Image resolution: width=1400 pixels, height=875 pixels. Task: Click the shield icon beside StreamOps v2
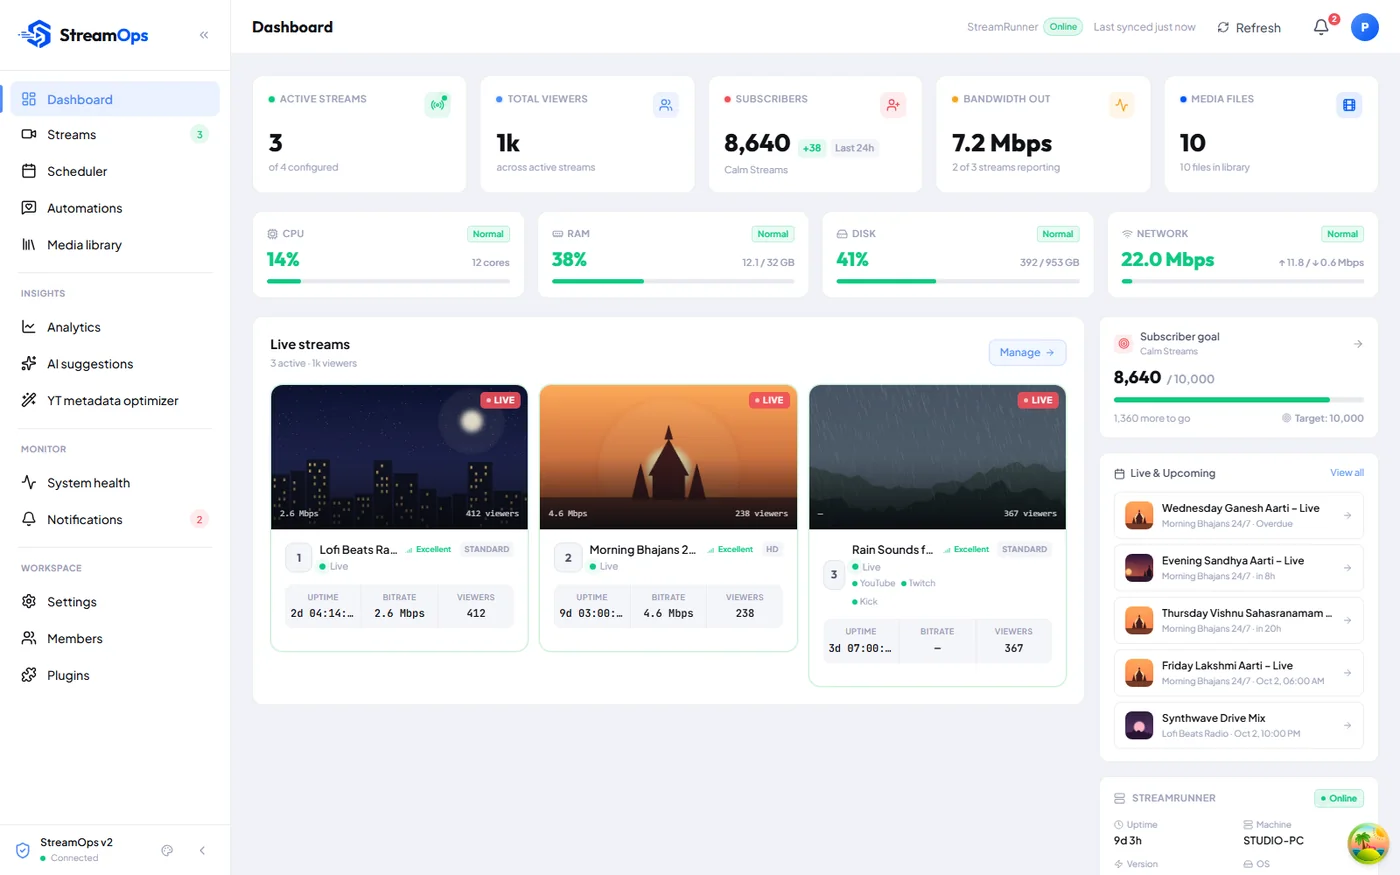(23, 850)
